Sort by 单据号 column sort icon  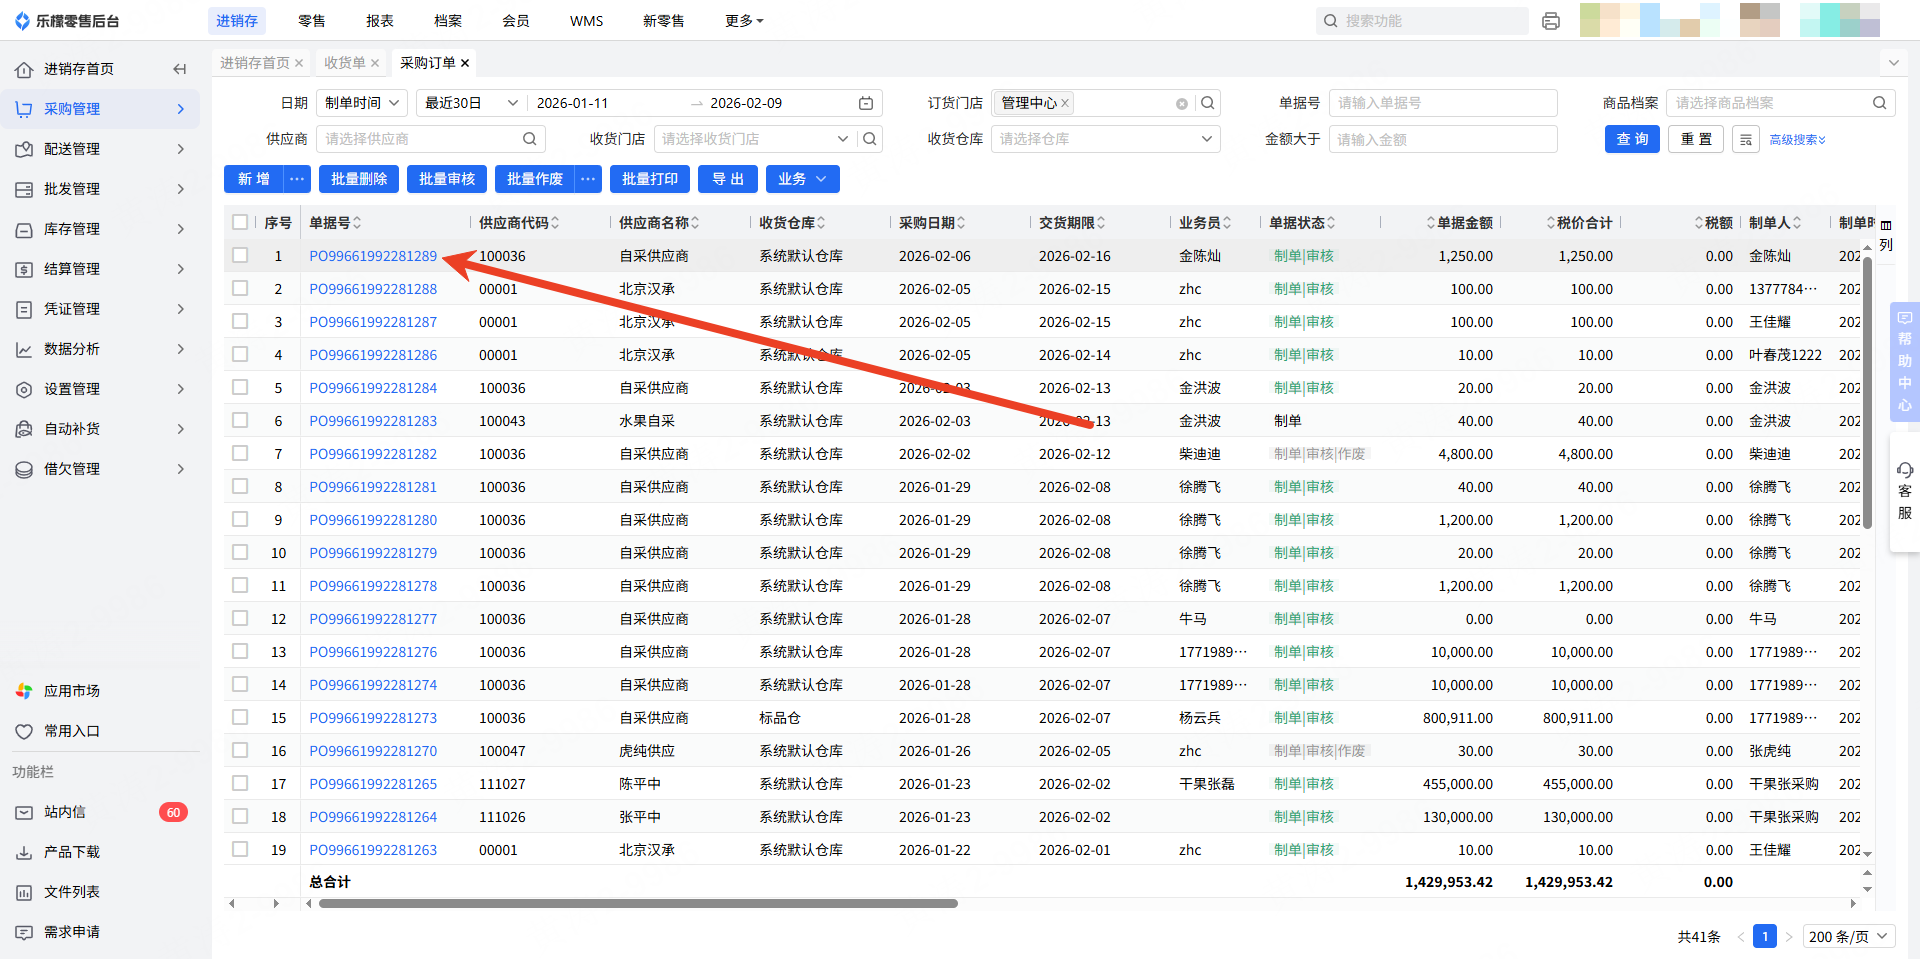[x=357, y=223]
